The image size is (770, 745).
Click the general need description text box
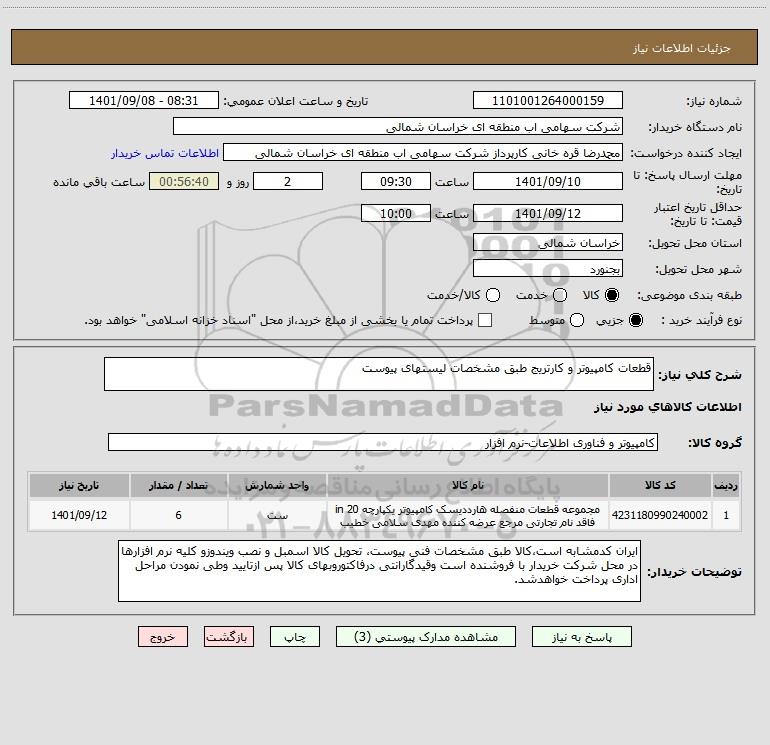pyautogui.click(x=379, y=374)
